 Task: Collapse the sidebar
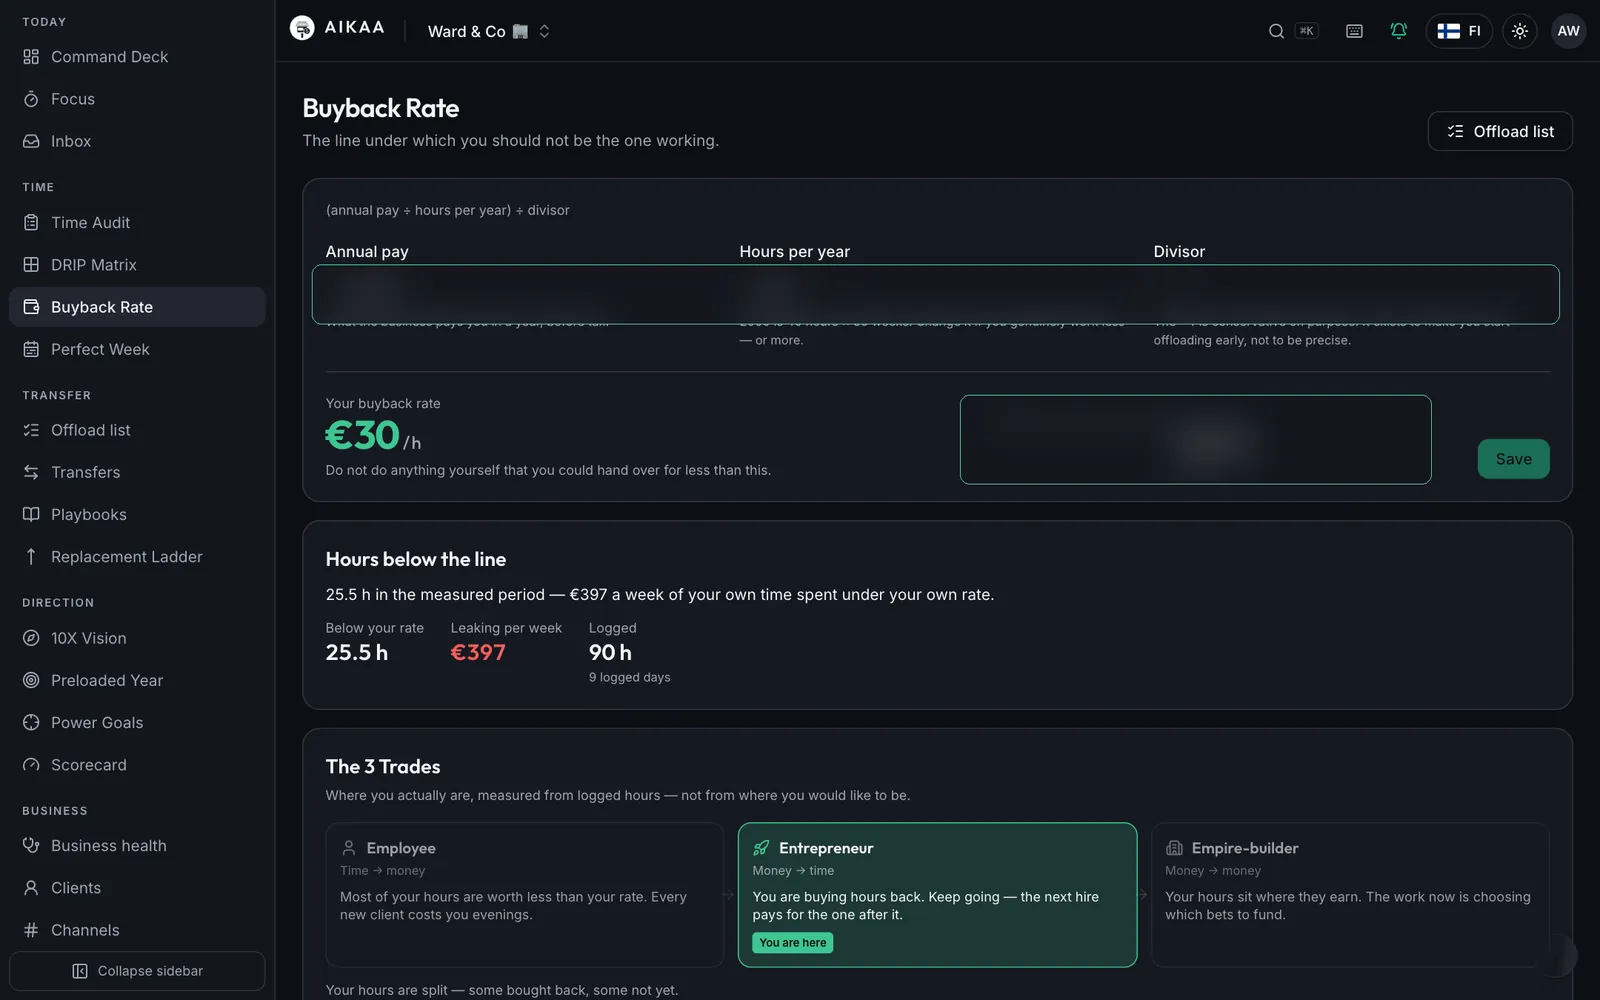[x=137, y=971]
